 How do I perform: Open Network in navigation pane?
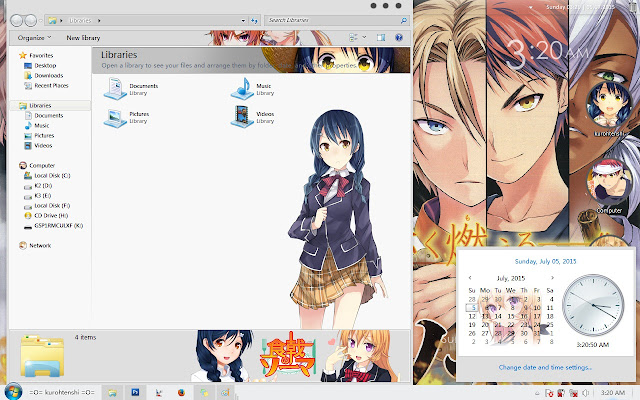[x=35, y=245]
